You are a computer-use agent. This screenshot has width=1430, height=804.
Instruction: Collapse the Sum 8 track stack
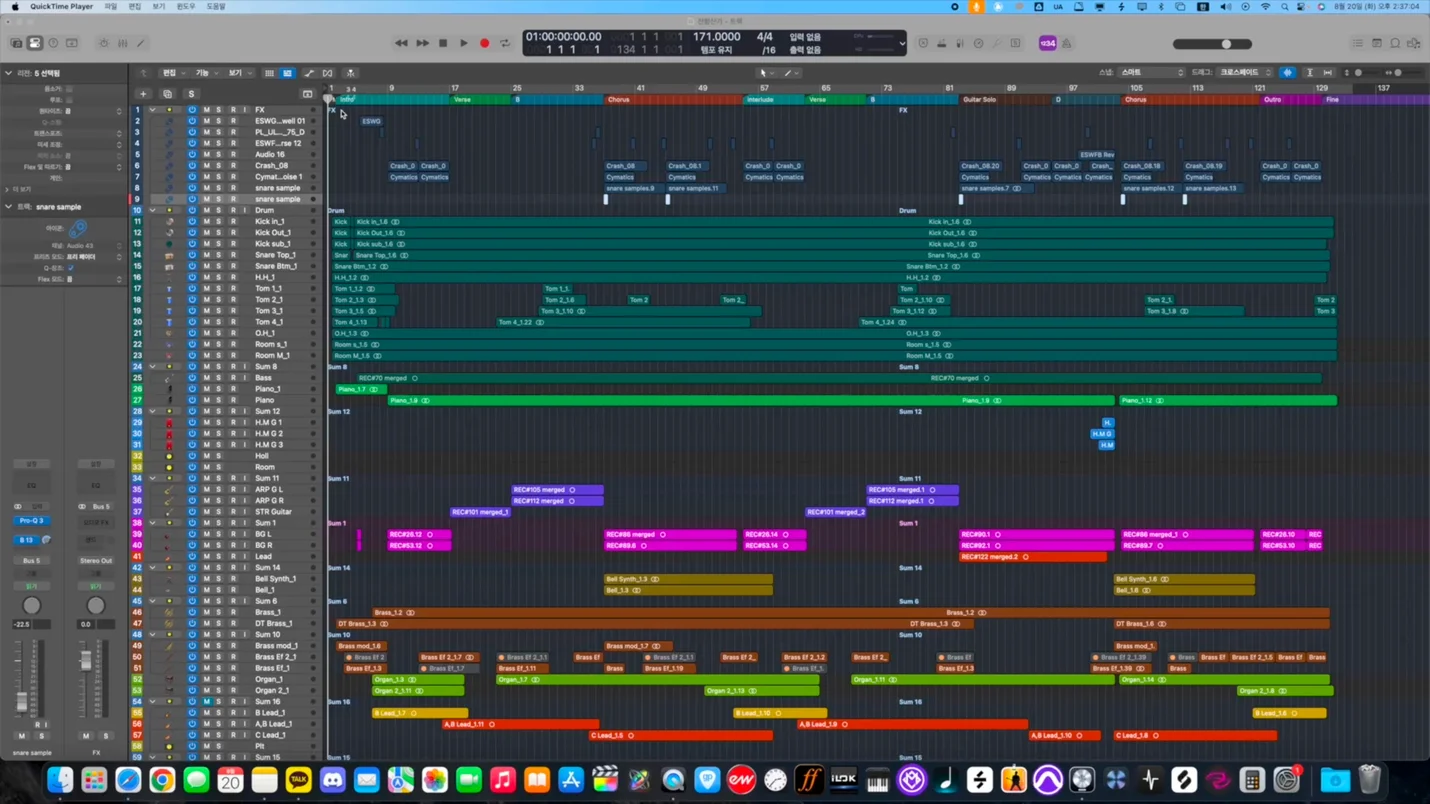(152, 367)
